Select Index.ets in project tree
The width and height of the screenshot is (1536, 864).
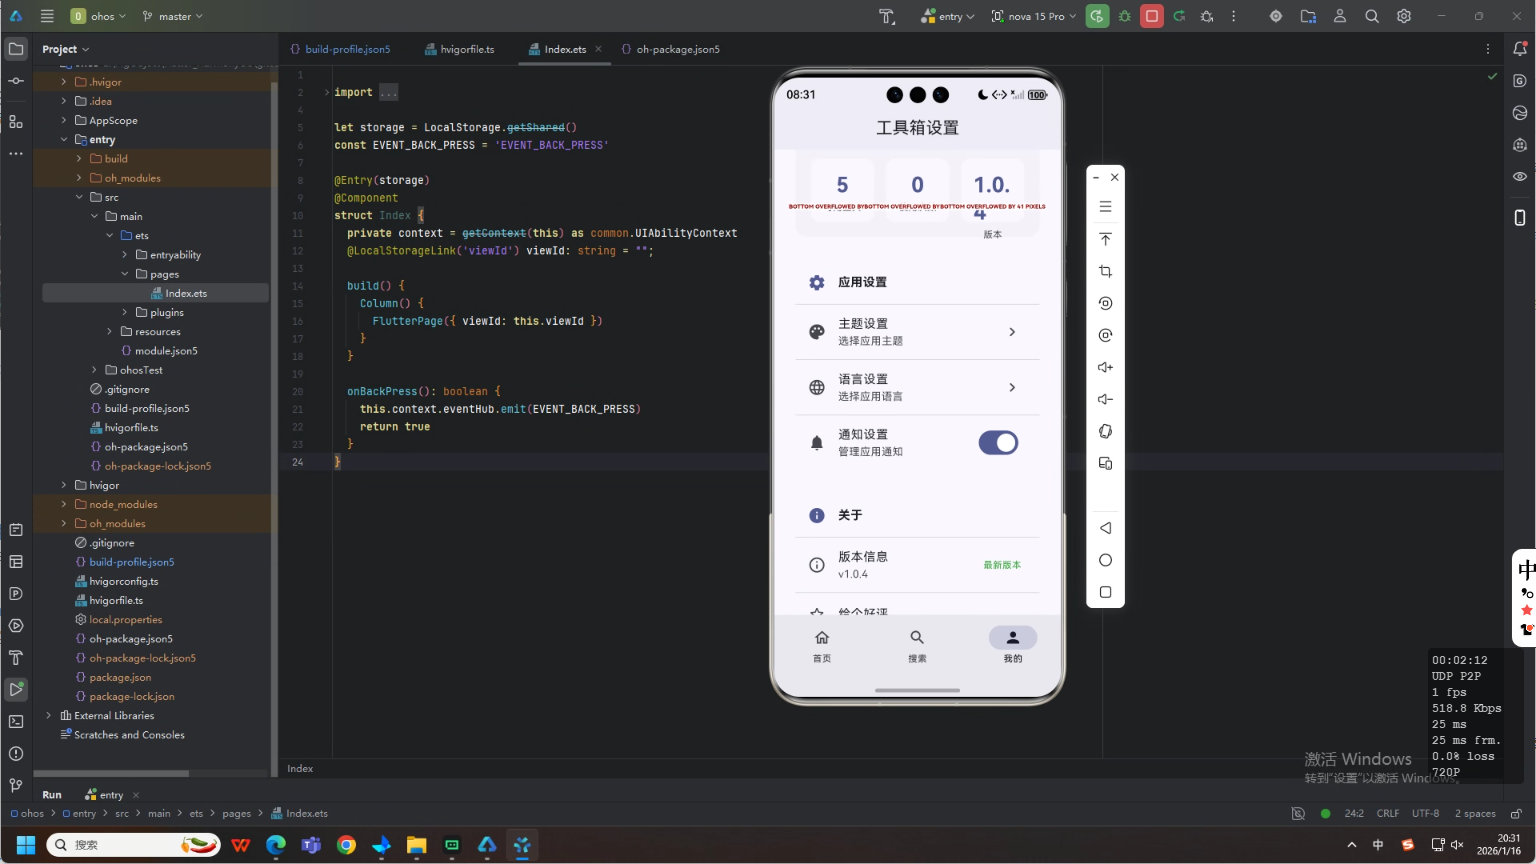coord(186,293)
